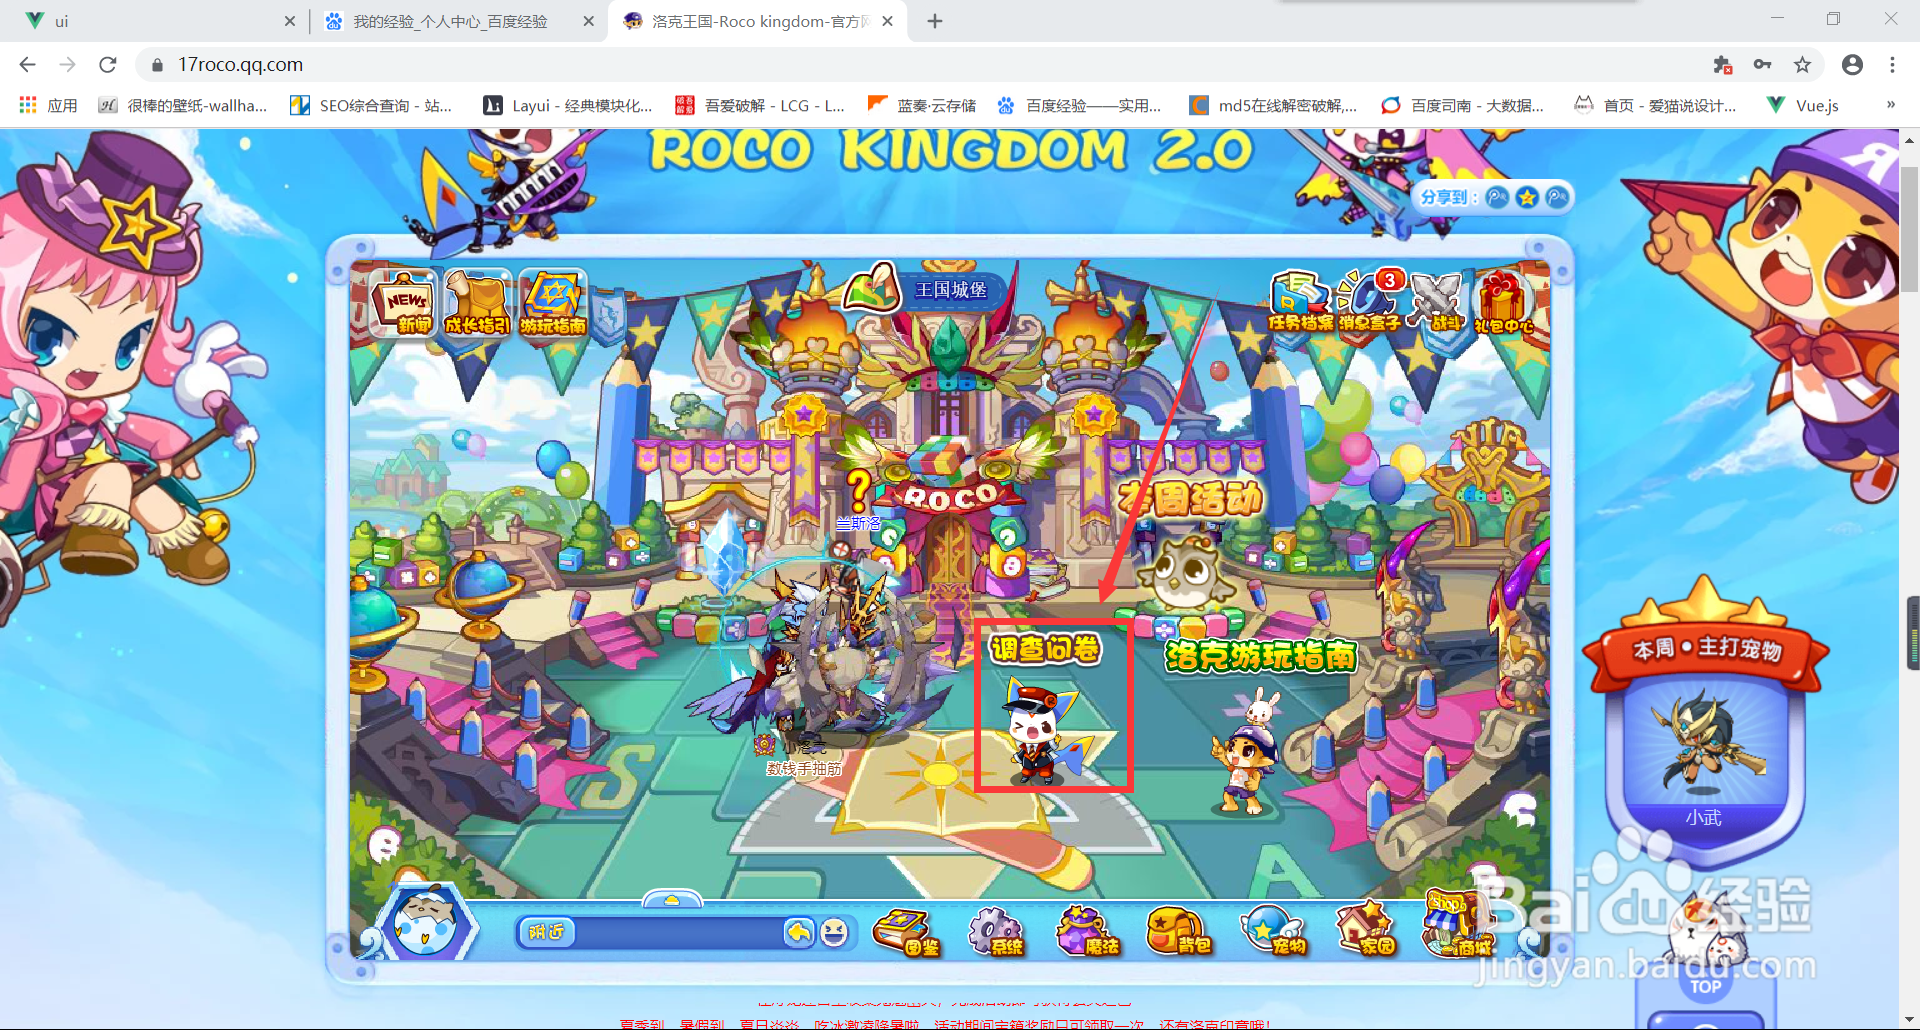Expand the chat panel arrow above chat bar

(x=672, y=900)
